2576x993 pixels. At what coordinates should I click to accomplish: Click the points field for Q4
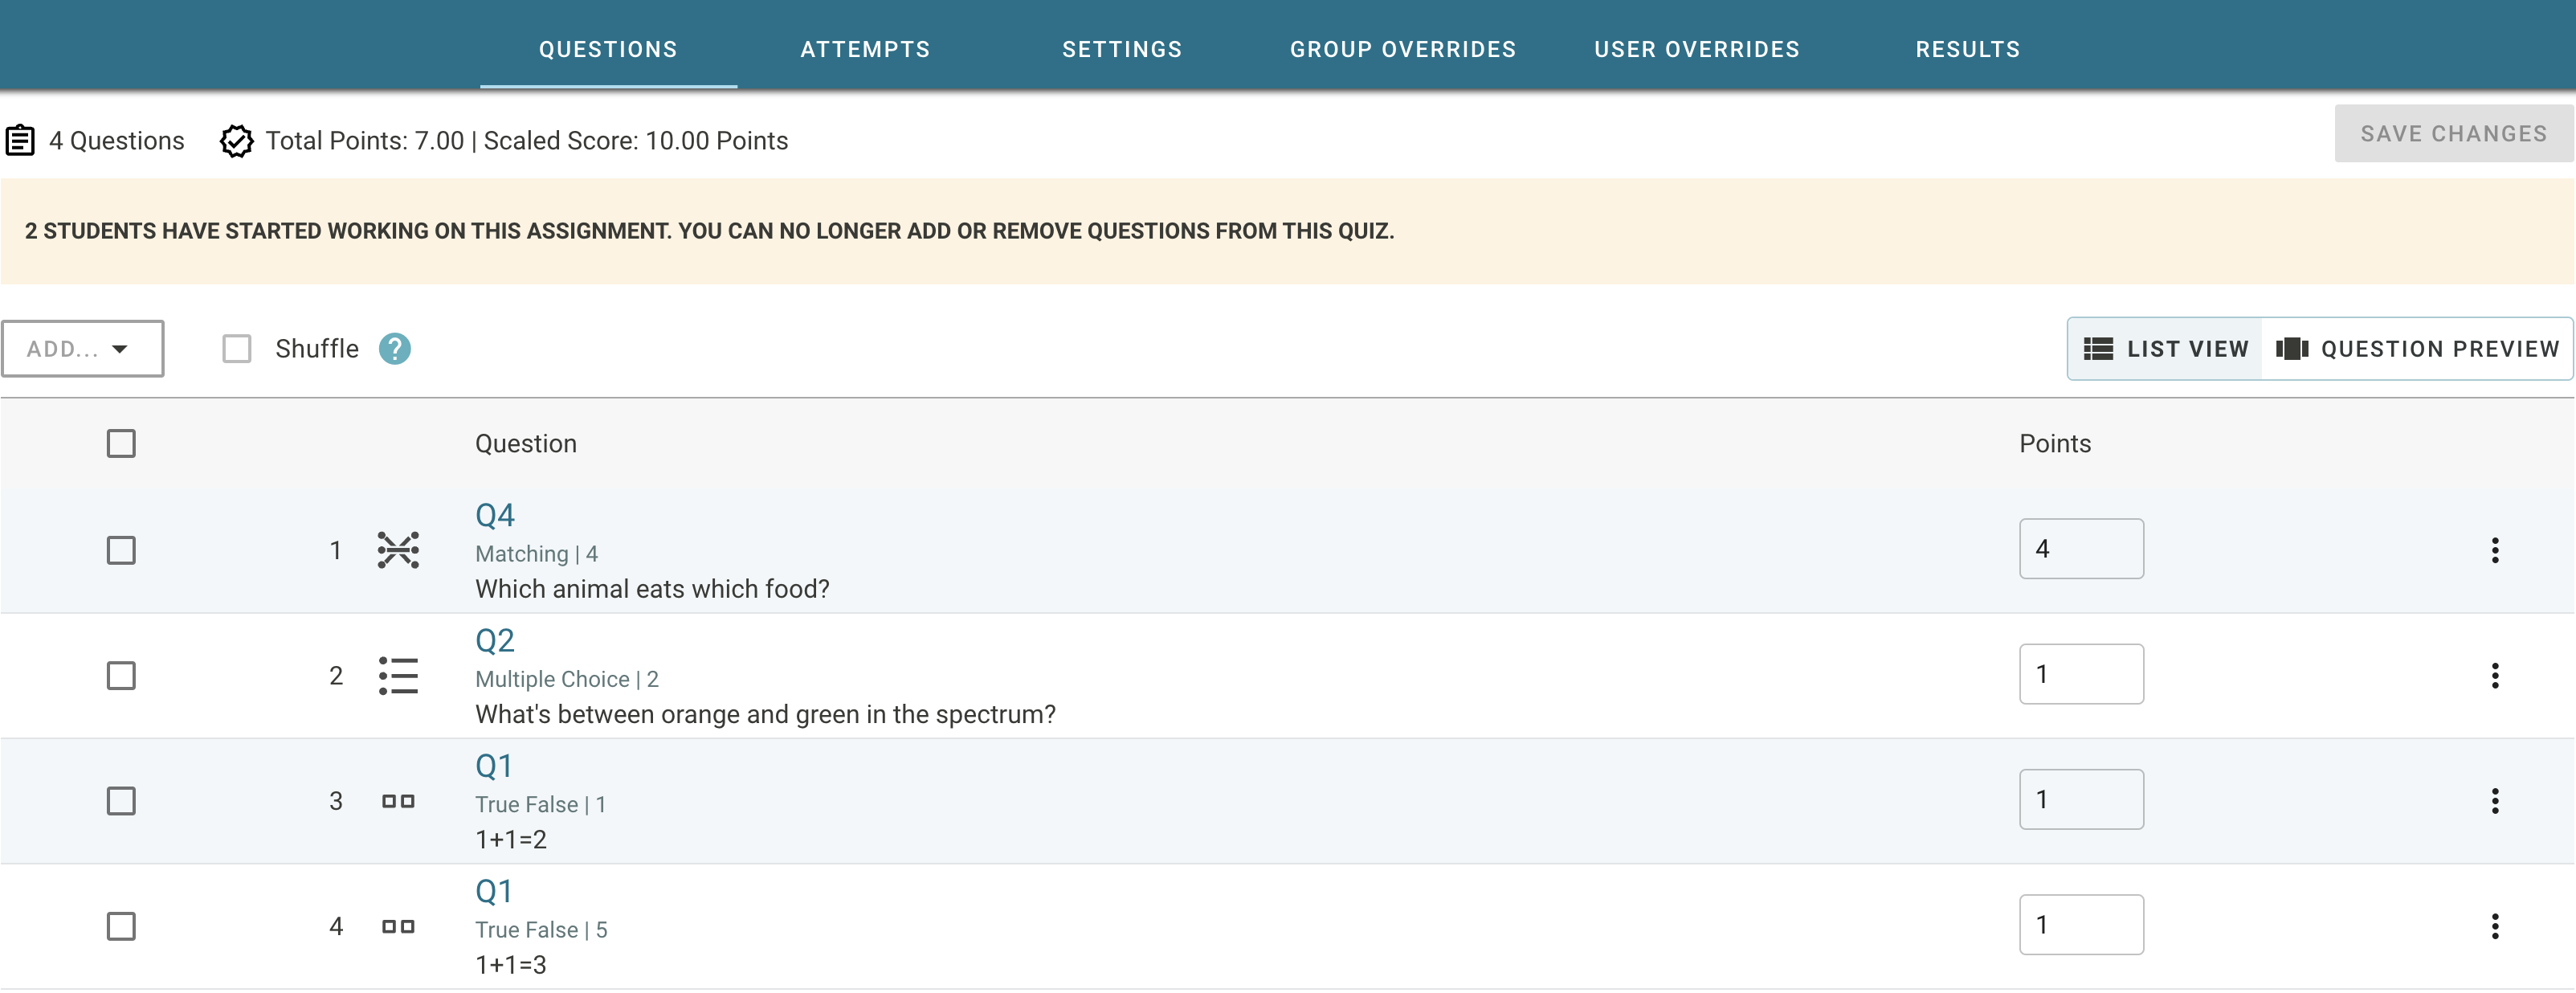coord(2080,549)
